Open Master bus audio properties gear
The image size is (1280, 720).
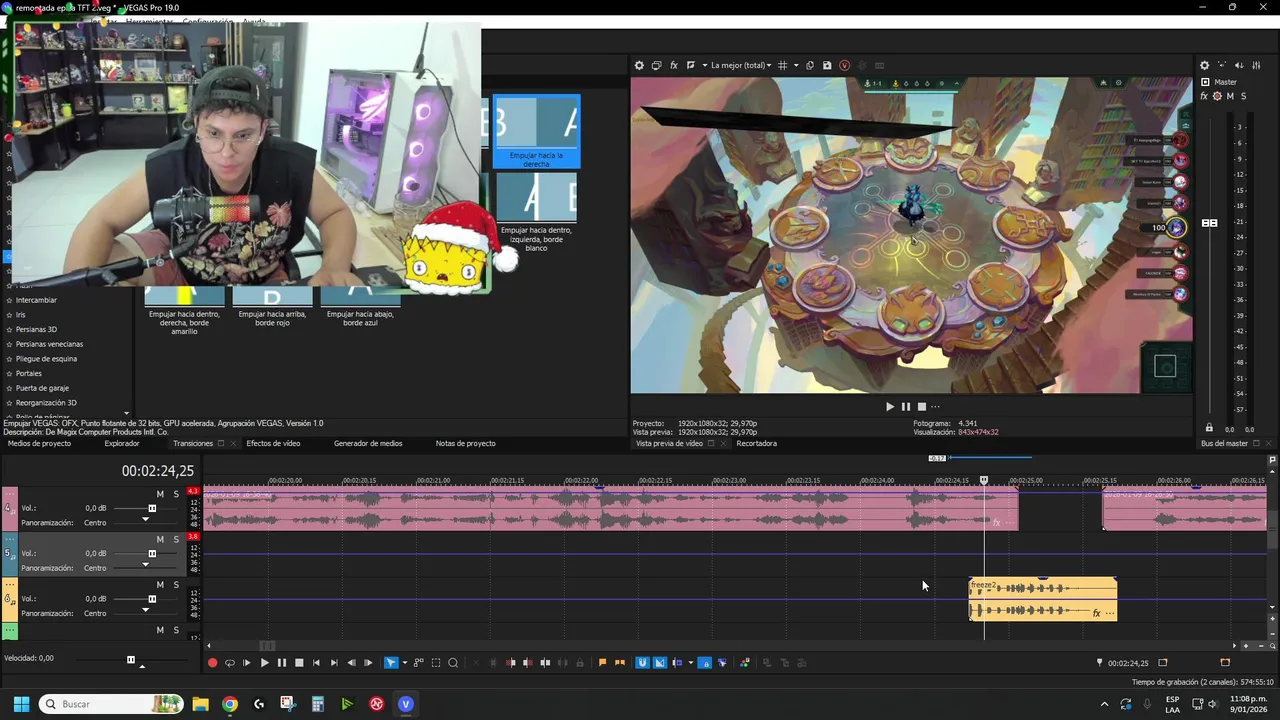1204,65
